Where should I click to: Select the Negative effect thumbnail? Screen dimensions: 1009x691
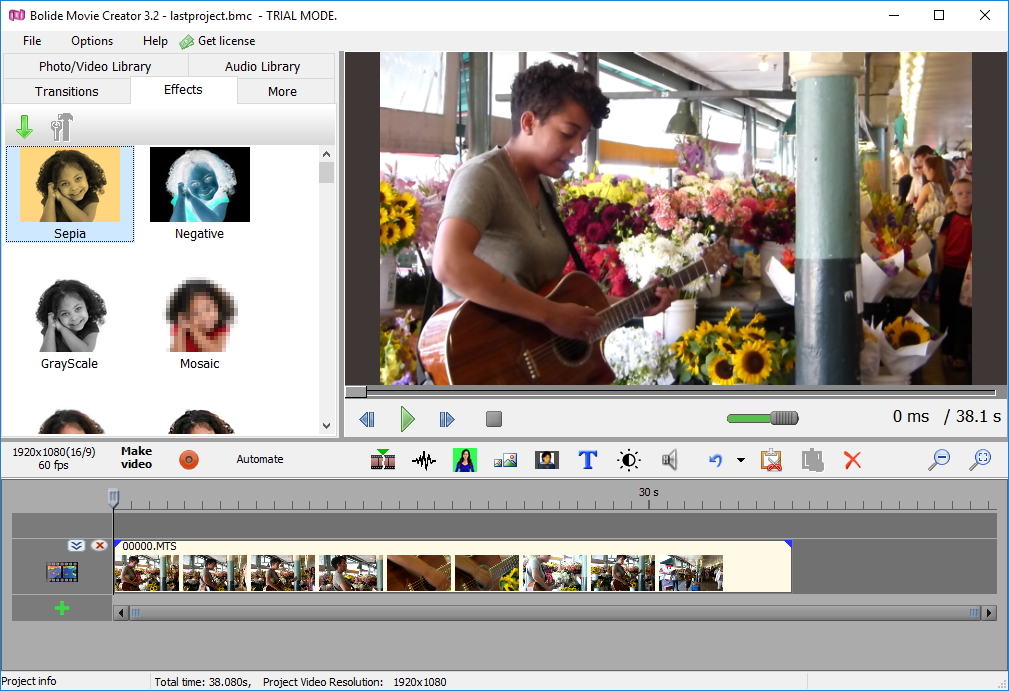[x=199, y=194]
